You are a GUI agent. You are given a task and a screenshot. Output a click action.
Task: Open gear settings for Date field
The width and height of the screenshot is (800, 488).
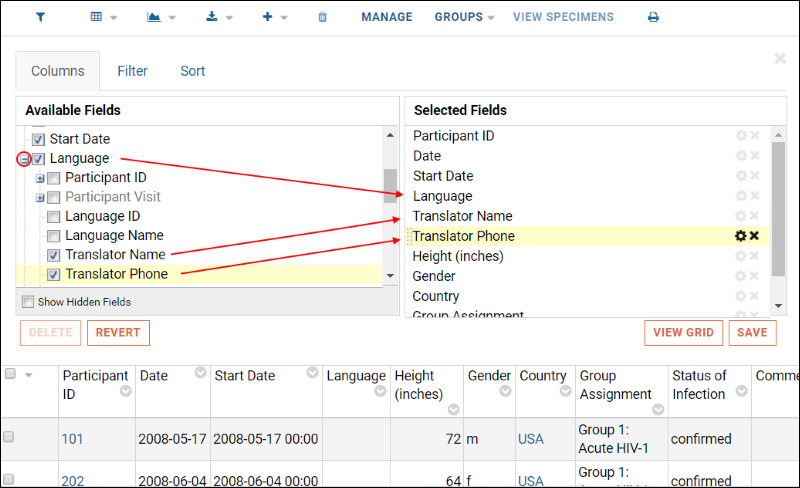(x=741, y=156)
